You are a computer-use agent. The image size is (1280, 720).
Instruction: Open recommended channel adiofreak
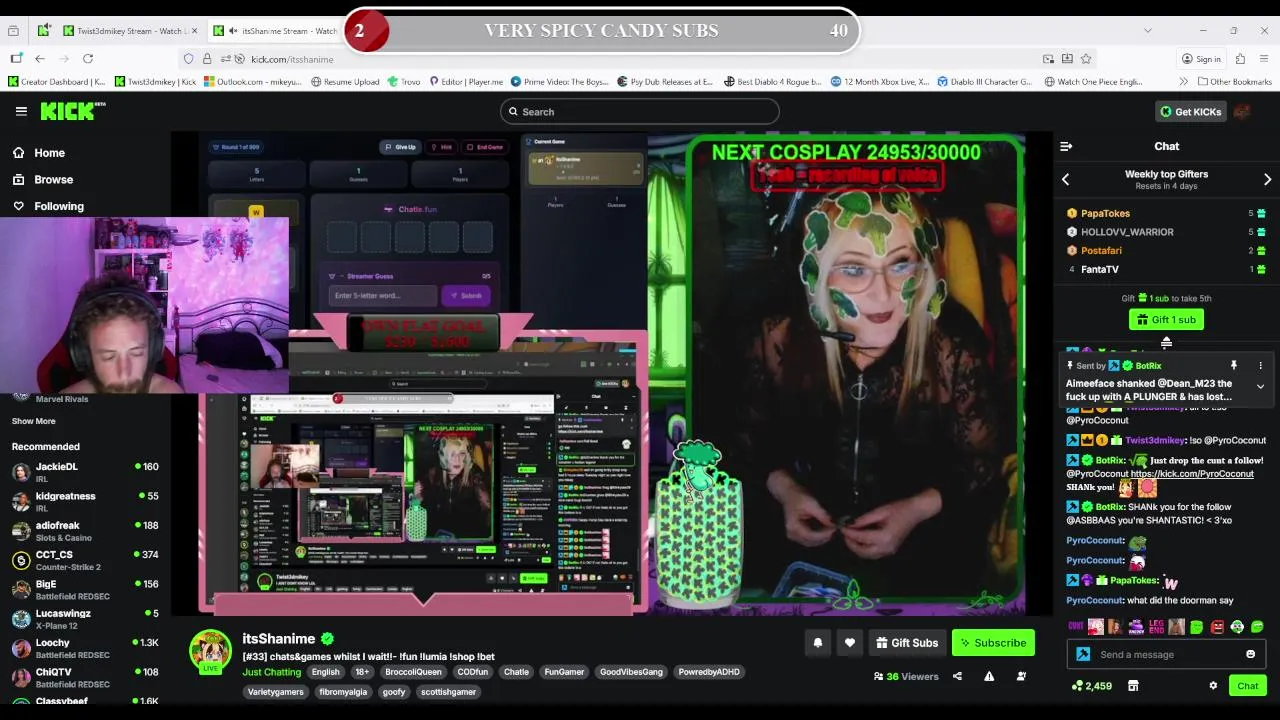pyautogui.click(x=85, y=530)
